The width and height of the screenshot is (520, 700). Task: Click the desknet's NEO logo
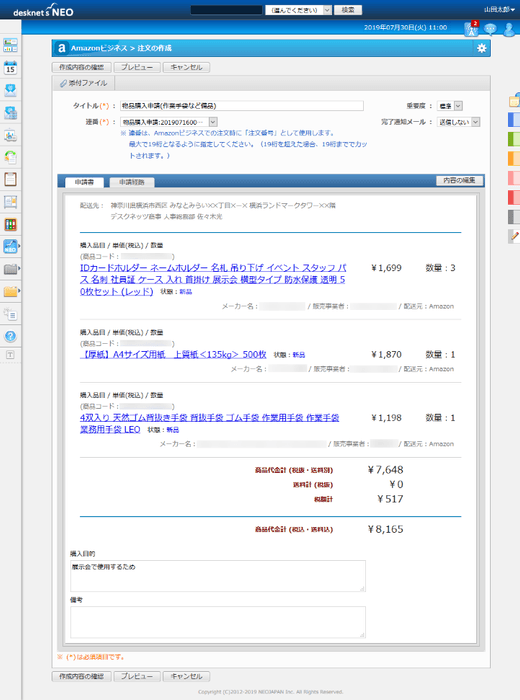coord(43,11)
